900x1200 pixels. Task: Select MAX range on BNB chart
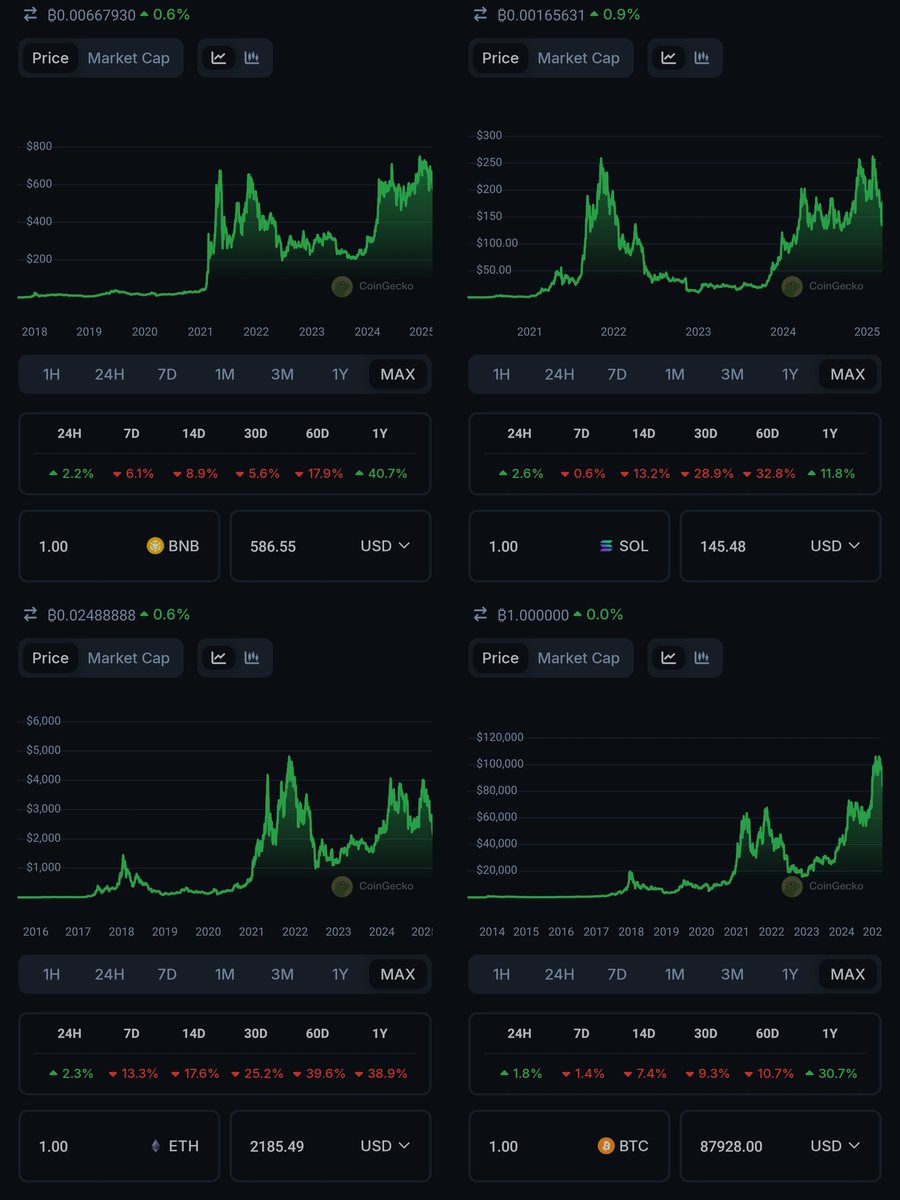click(398, 374)
